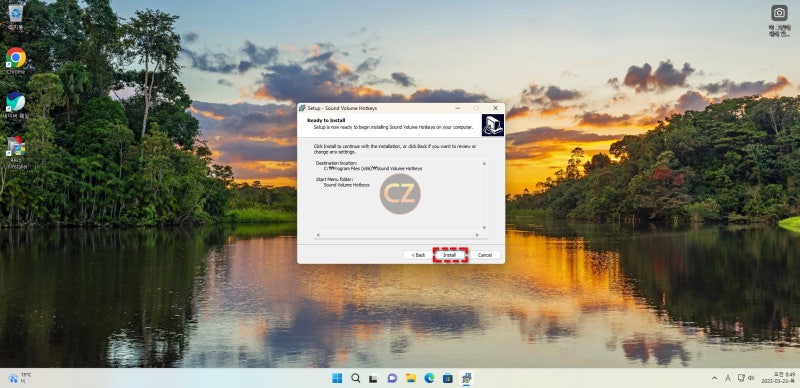Click the Setup installer taskbar icon
This screenshot has width=800, height=388.
coord(466,378)
